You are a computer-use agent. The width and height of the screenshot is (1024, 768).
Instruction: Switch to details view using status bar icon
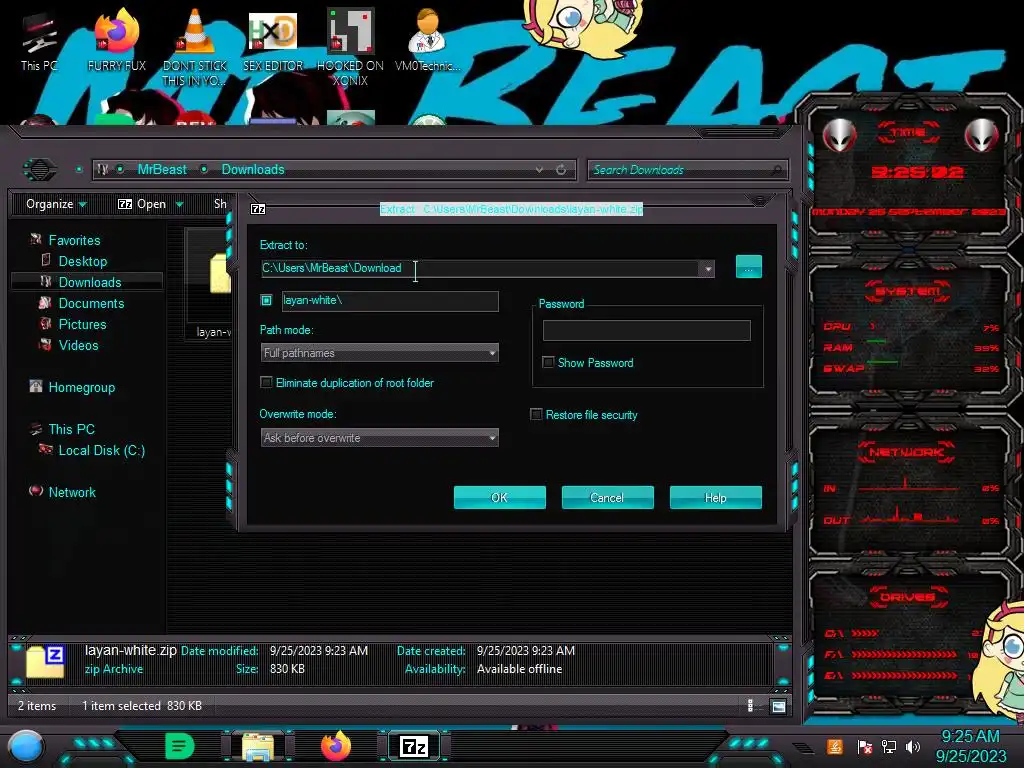750,705
